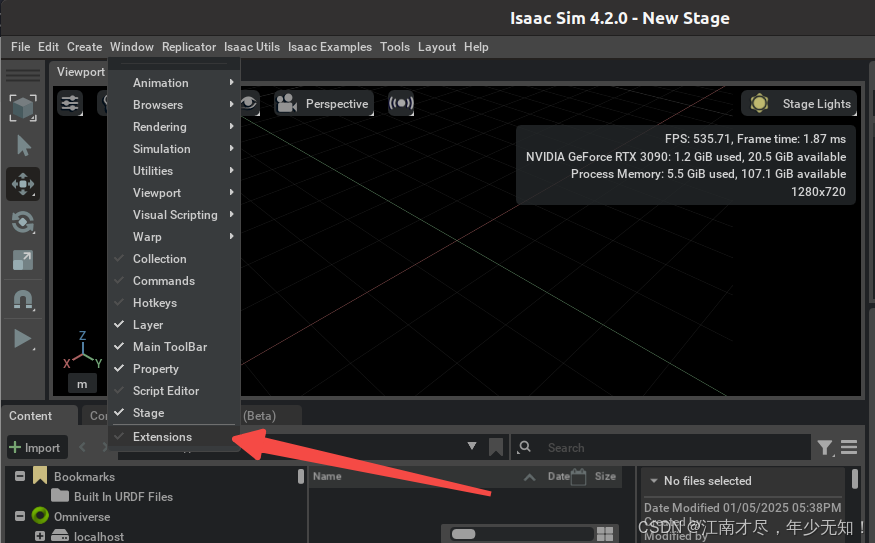Click the sun lighting icon
The height and width of the screenshot is (543, 875).
pyautogui.click(x=759, y=104)
